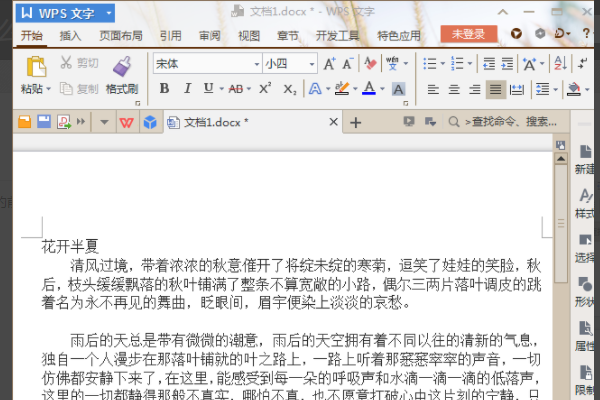Click the 未登录 login button
This screenshot has height=400, width=600.
coord(469,34)
